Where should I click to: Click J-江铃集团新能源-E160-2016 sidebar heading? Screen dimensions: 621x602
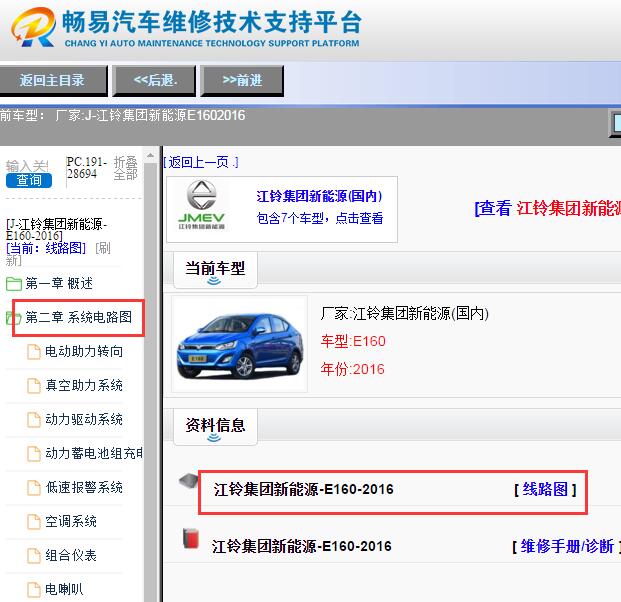pos(56,230)
